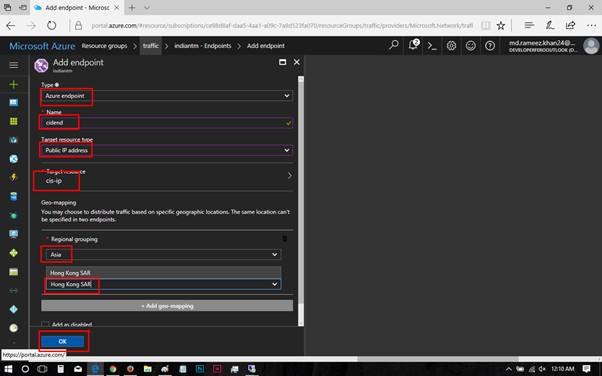Click the taskbar clock showing 12:10 AM
The height and width of the screenshot is (376, 602).
coord(562,369)
